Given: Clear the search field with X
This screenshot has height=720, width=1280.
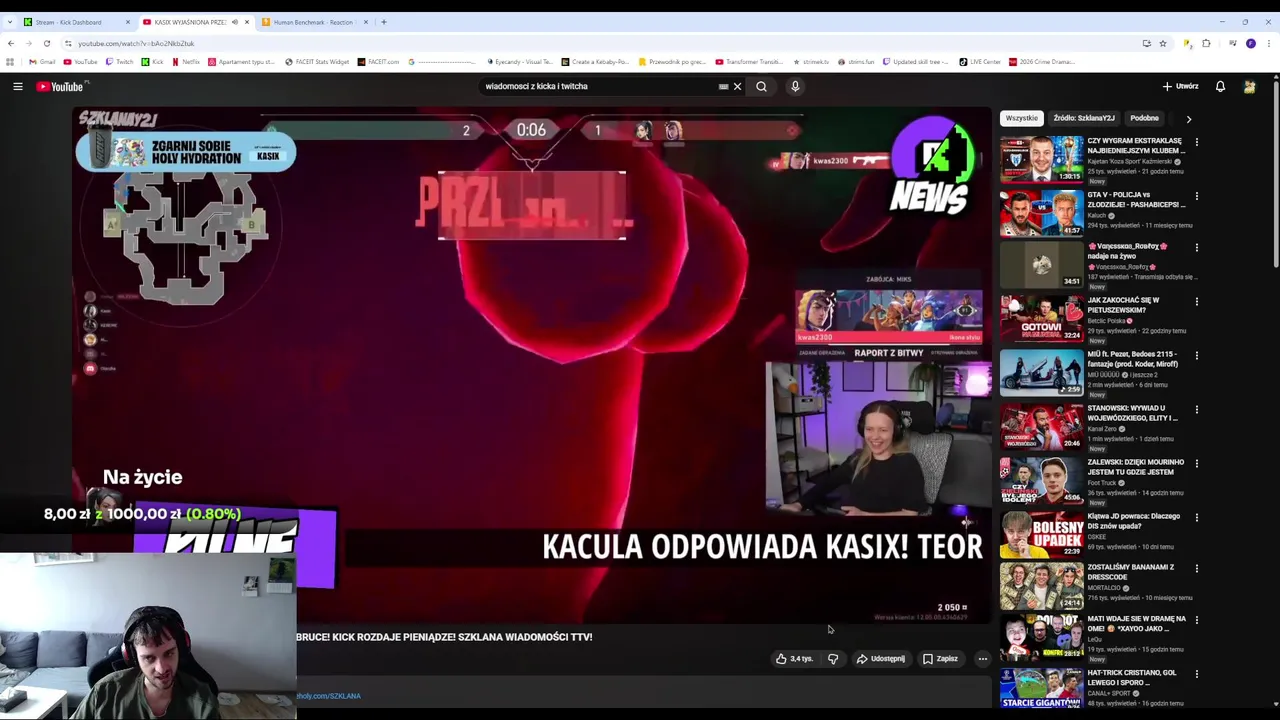Looking at the screenshot, I should tap(738, 87).
